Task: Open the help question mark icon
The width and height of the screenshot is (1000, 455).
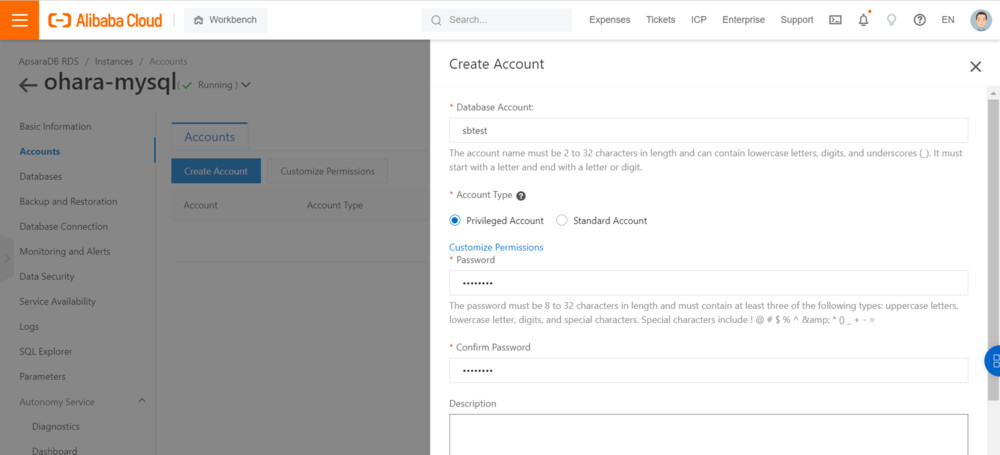Action: pos(919,20)
